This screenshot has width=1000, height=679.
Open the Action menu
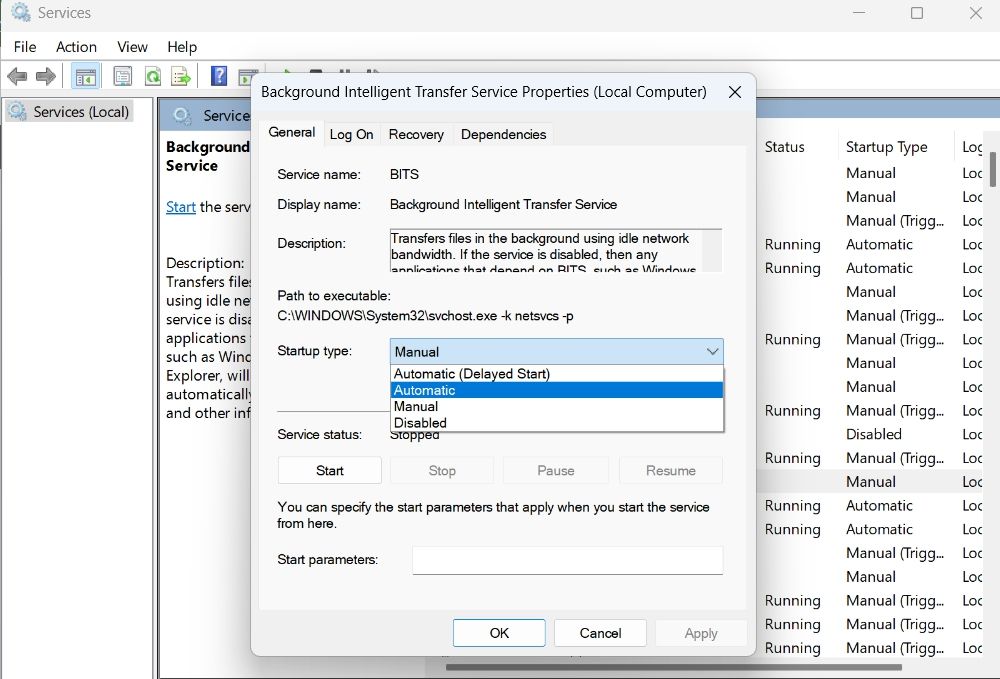76,47
